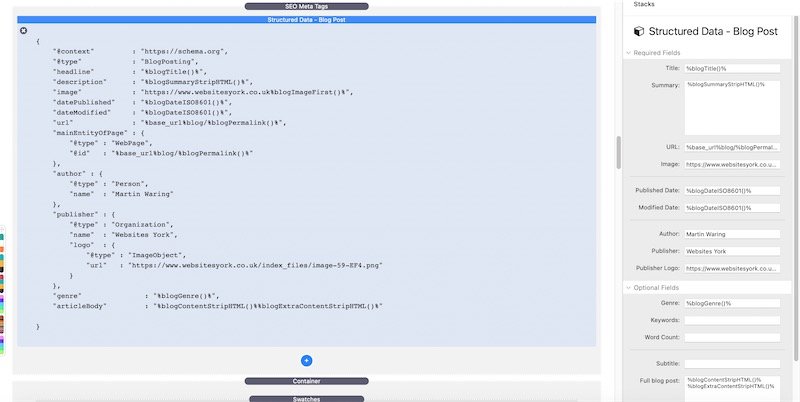
Task: Edit the Publisher field showing Websites York
Action: [732, 252]
